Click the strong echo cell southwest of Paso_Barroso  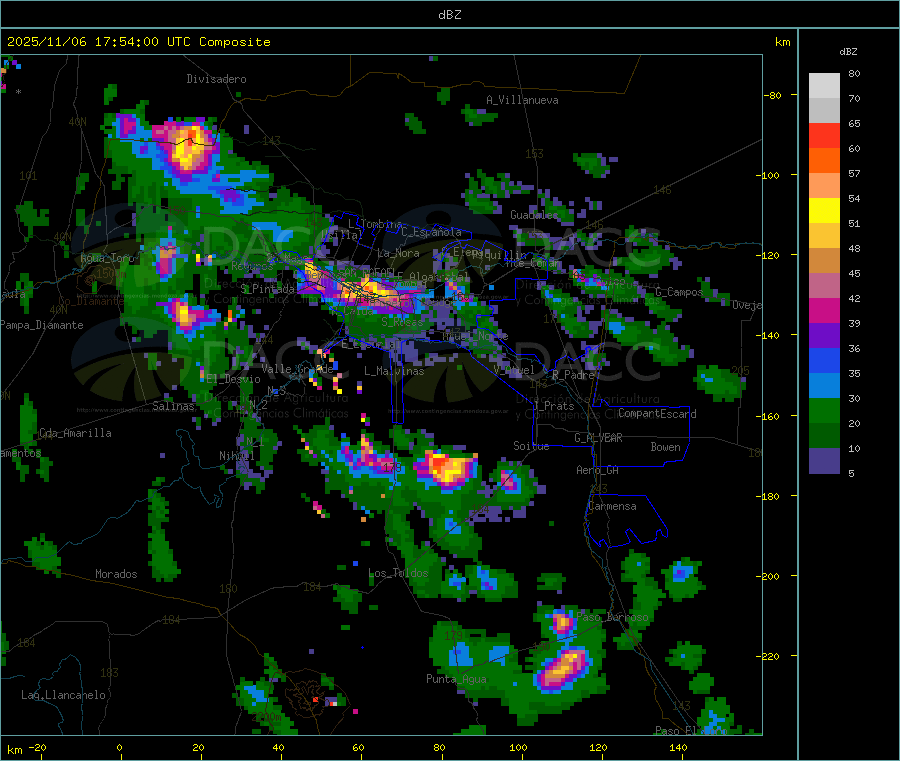tap(561, 668)
